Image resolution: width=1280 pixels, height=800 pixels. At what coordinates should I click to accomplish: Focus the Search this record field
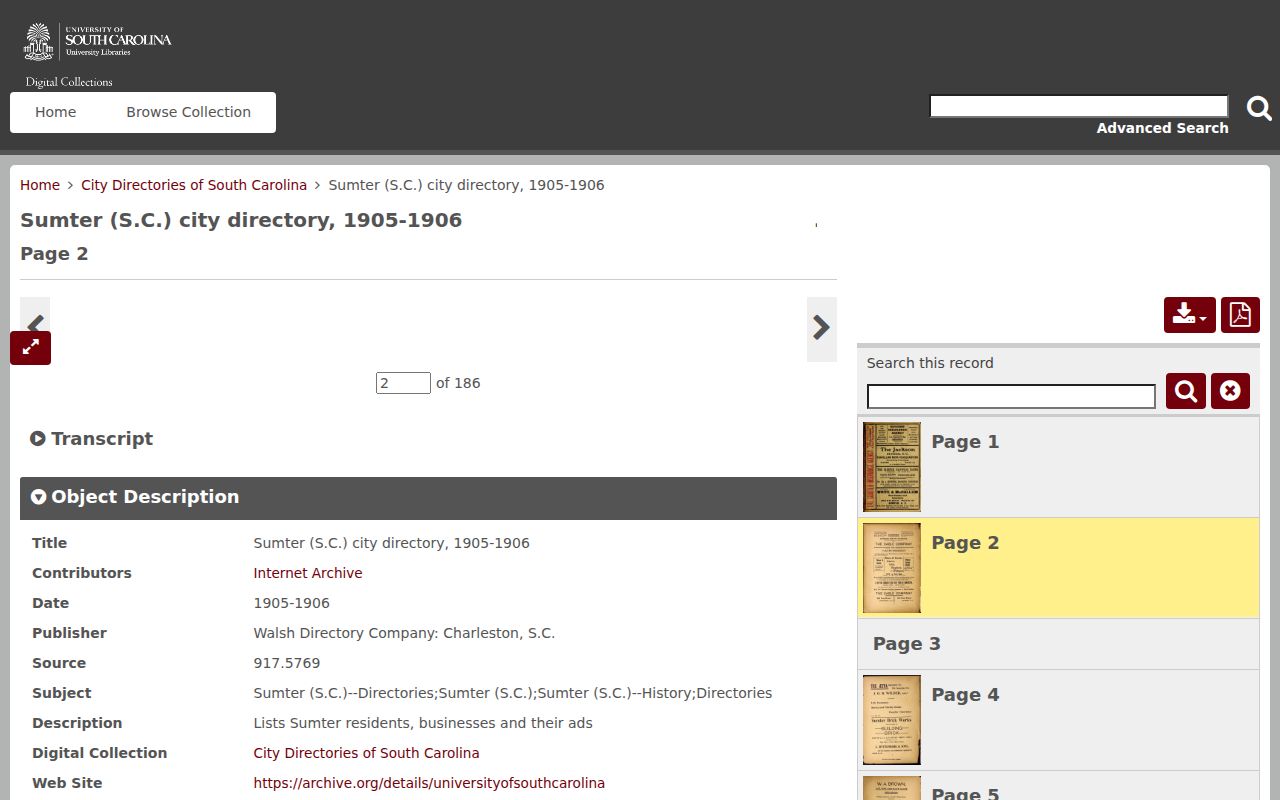click(x=1011, y=397)
